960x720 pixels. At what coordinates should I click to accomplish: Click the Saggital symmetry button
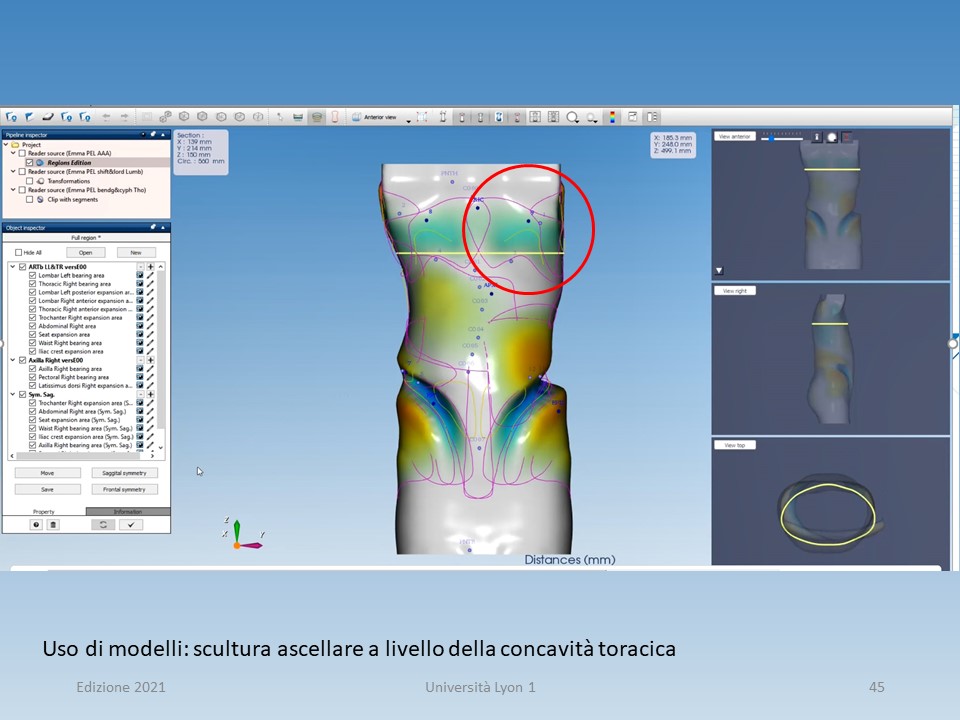click(x=124, y=473)
